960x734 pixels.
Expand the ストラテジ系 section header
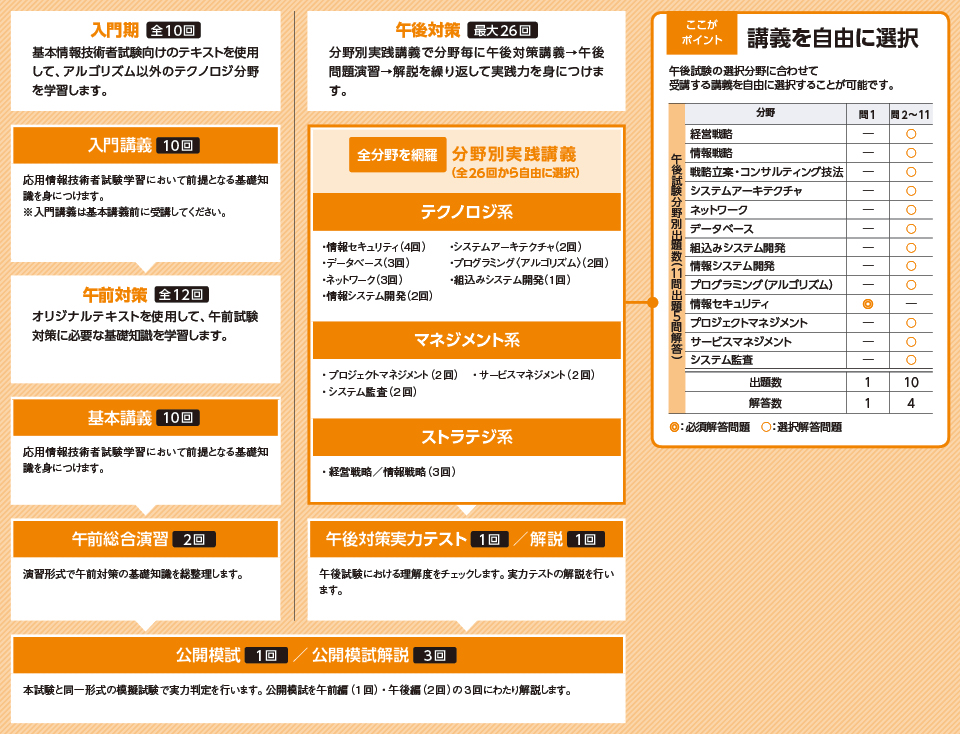click(466, 437)
